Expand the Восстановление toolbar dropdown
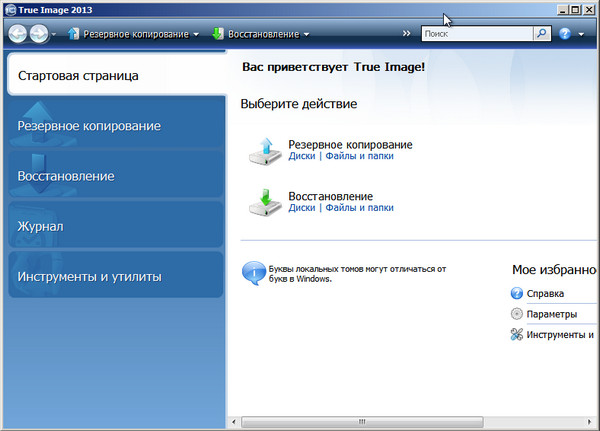The height and width of the screenshot is (431, 600). 306,34
